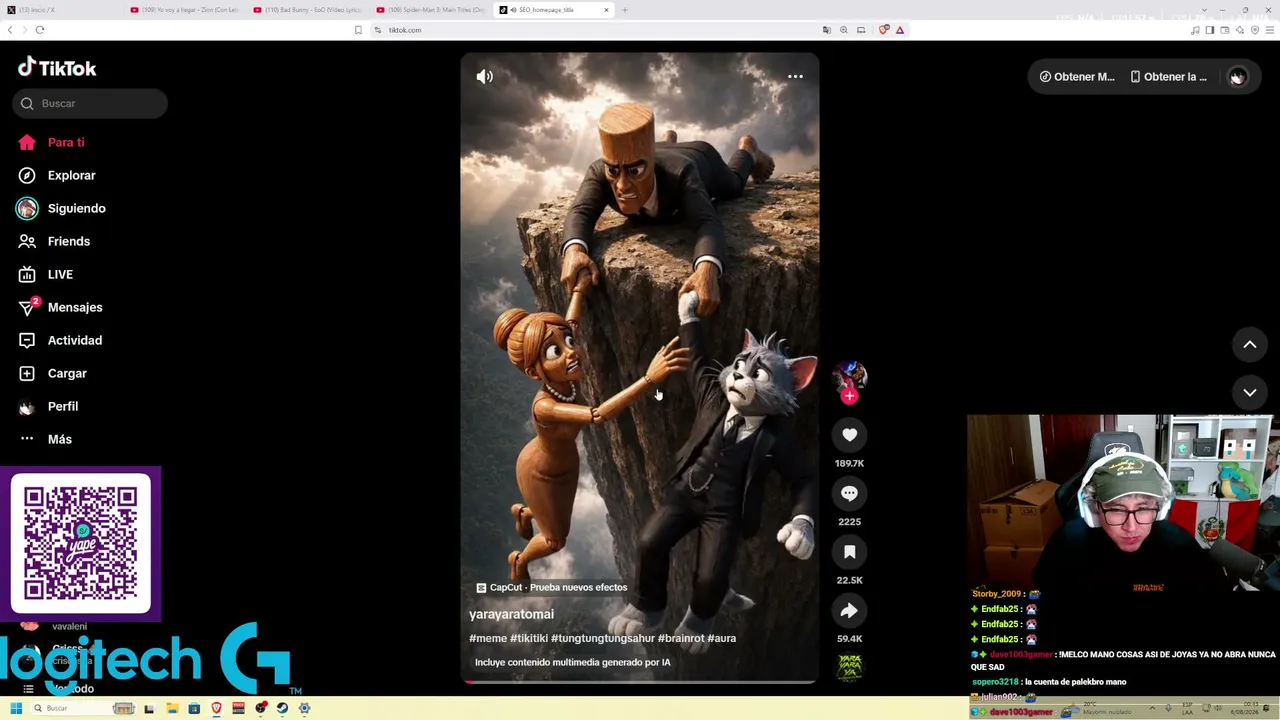1280x720 pixels.
Task: Go to the previous video with up arrow
Action: click(x=1249, y=345)
